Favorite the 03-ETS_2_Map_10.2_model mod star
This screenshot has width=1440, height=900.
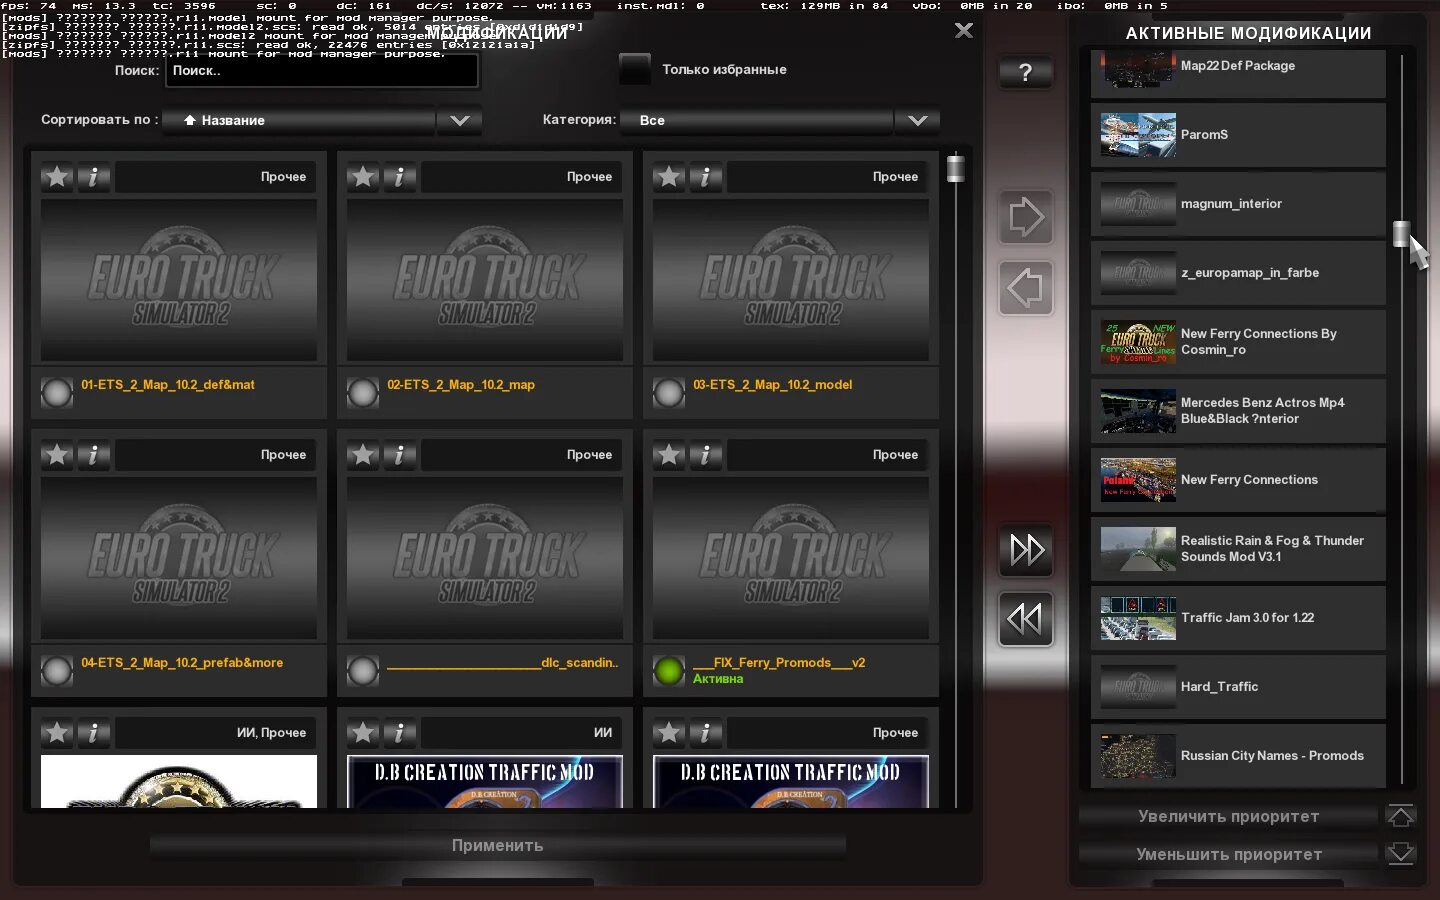[x=669, y=177]
